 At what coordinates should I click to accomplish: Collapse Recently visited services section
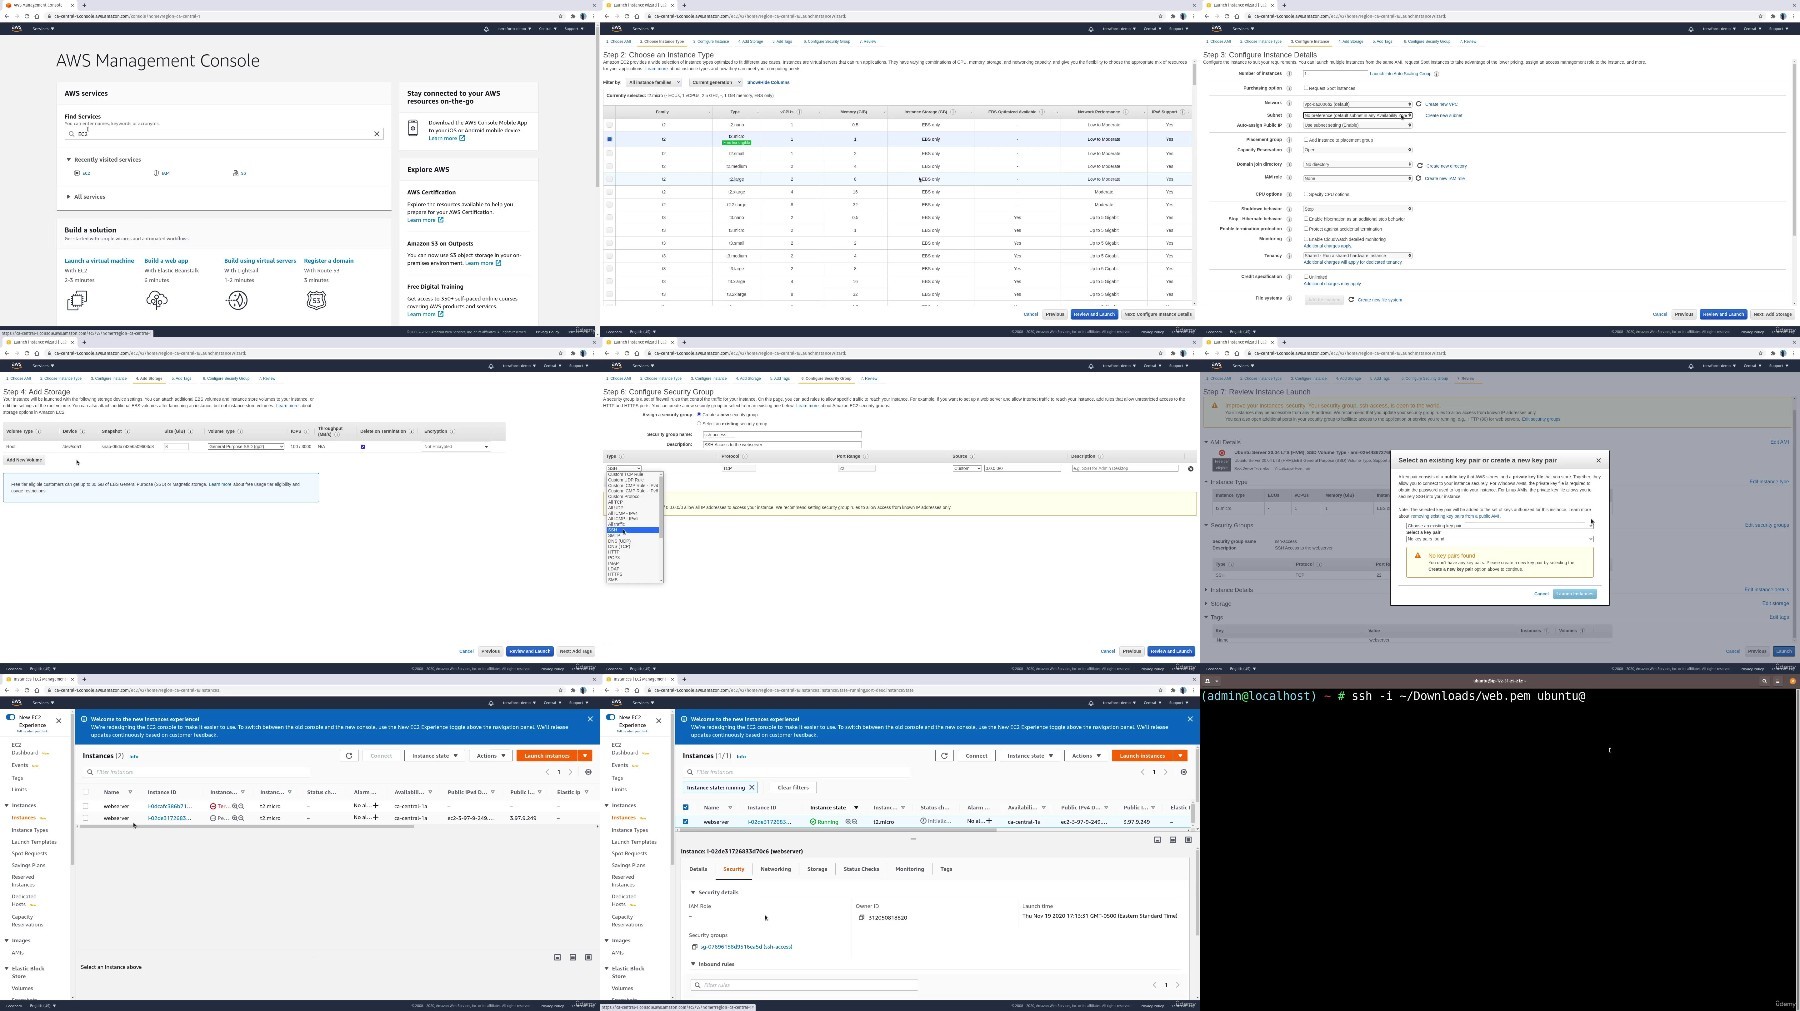point(69,159)
